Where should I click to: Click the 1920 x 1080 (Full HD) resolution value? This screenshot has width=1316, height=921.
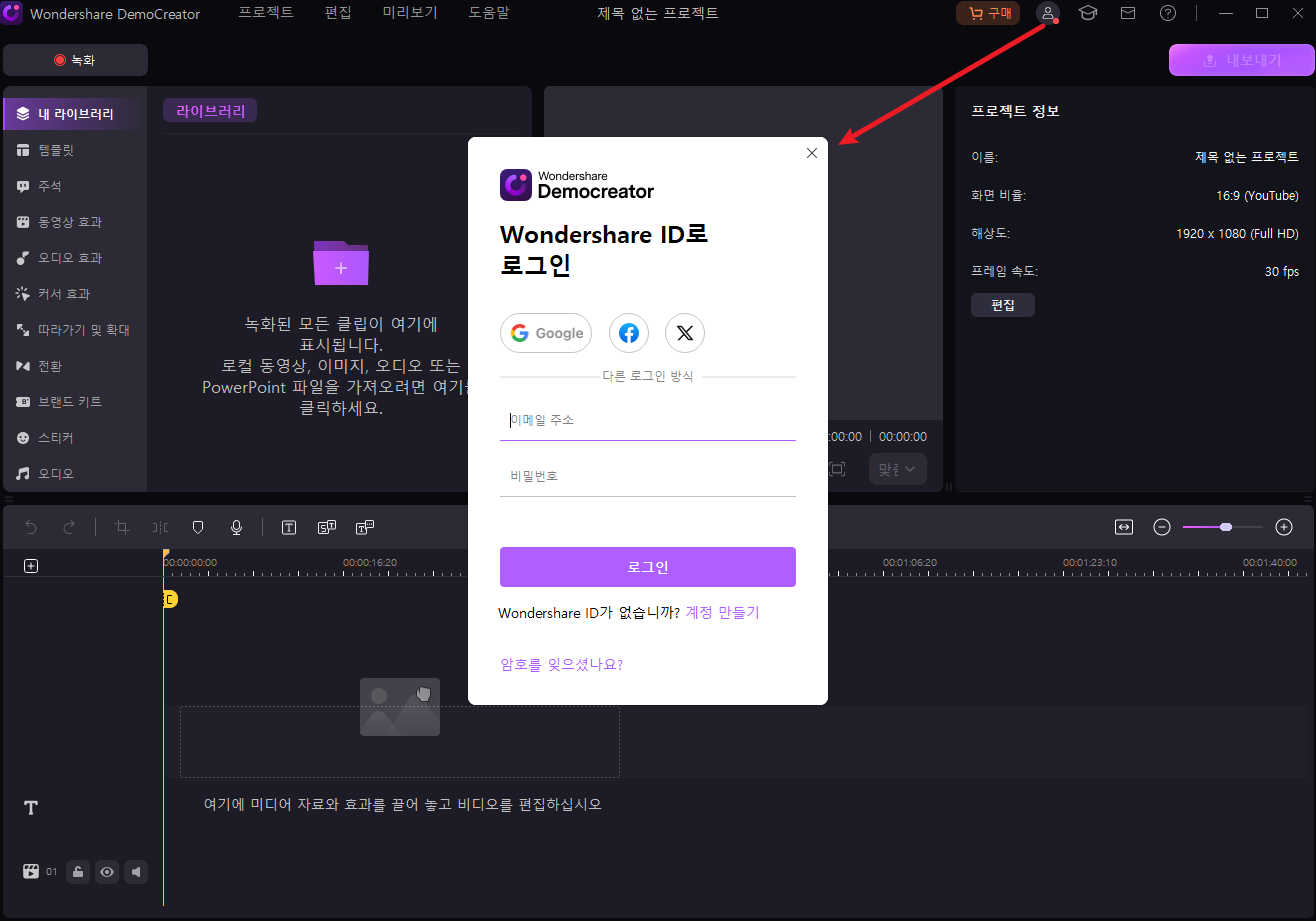pos(1237,233)
